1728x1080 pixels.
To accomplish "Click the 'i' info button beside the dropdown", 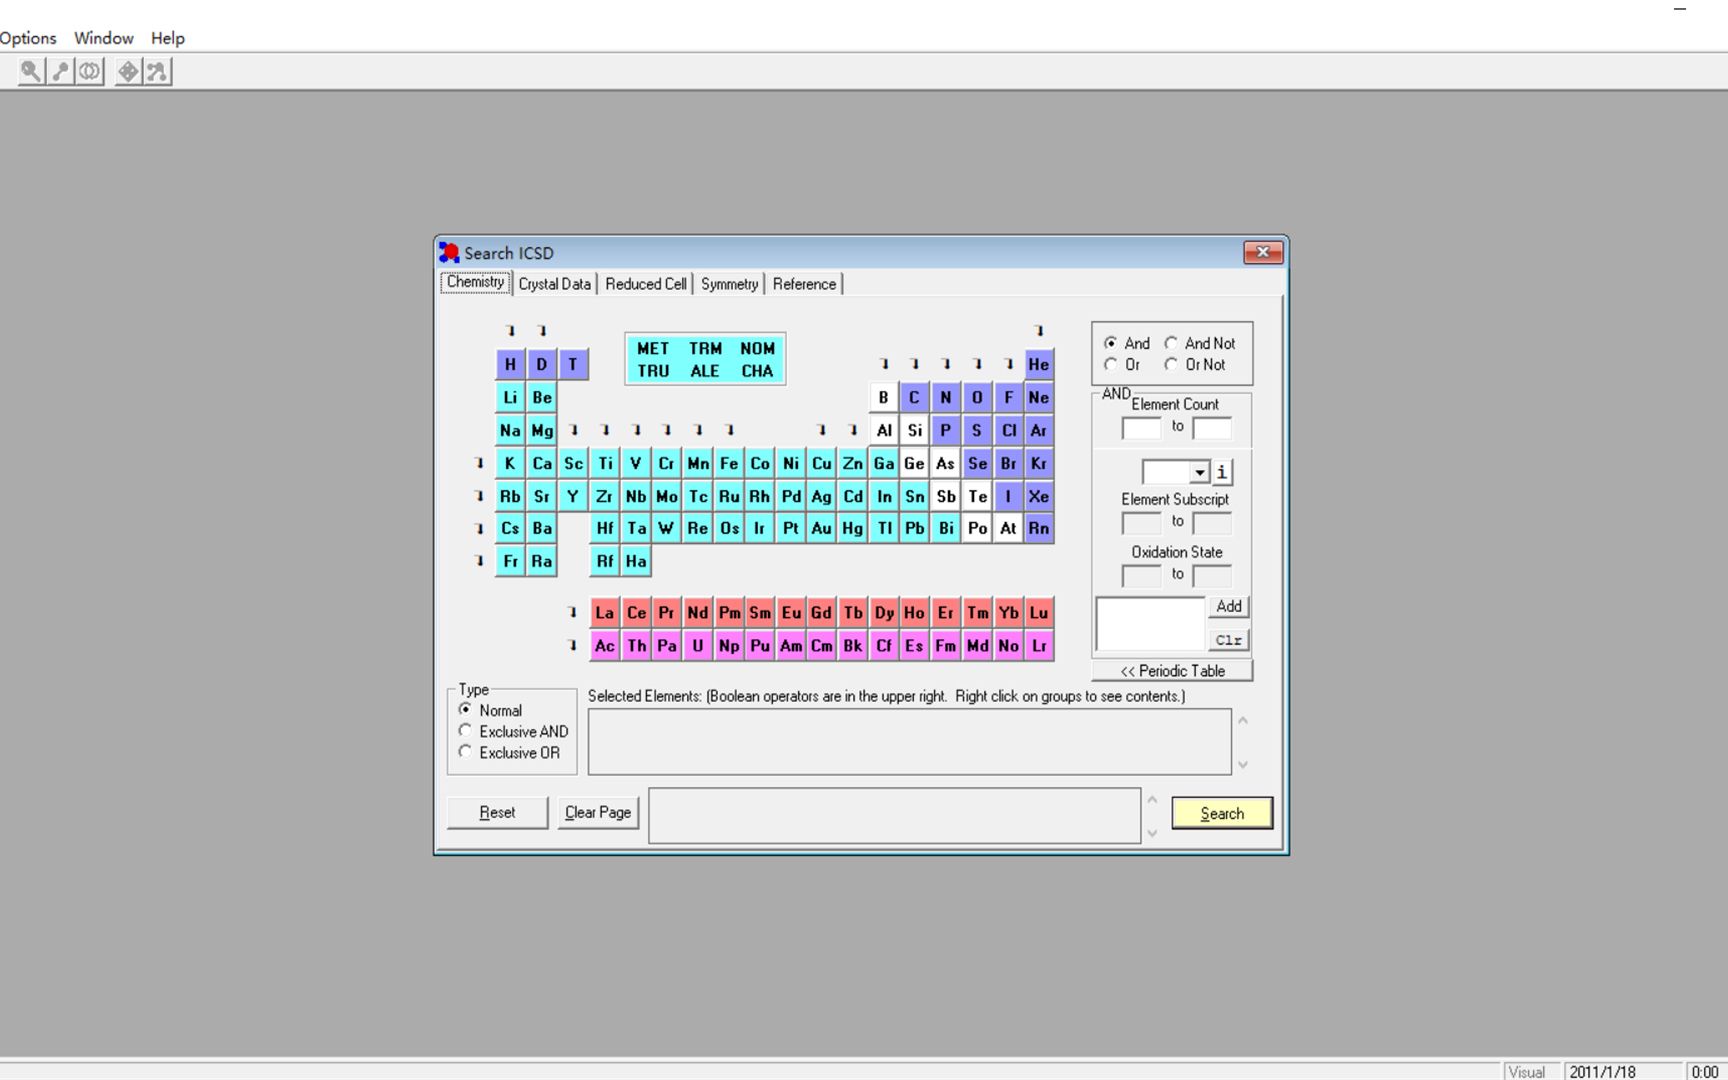I will [1222, 472].
